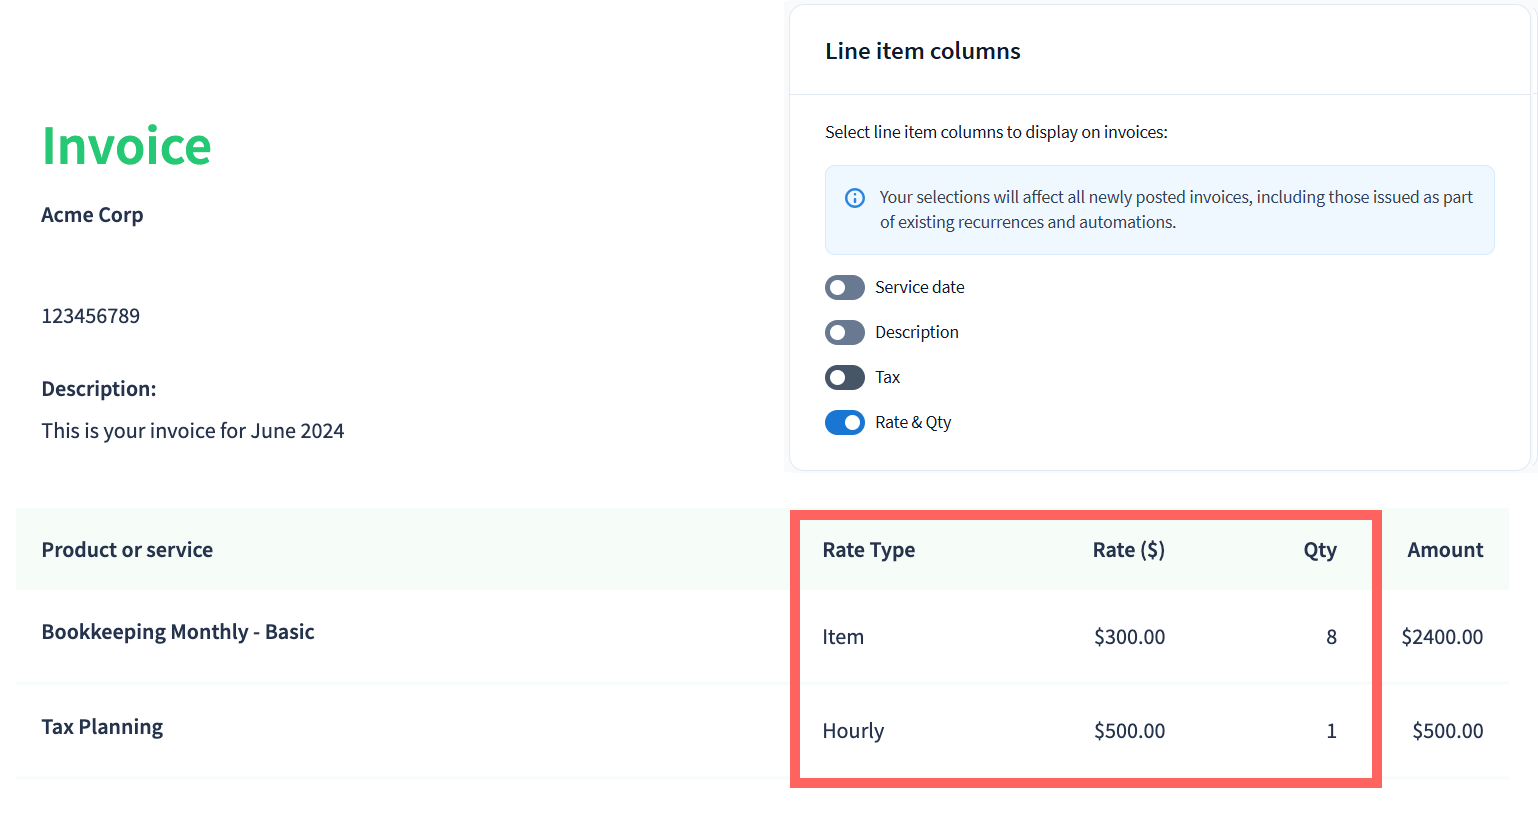Click the info icon in the notice banner
Screen dimensions: 1538x832
click(x=855, y=198)
